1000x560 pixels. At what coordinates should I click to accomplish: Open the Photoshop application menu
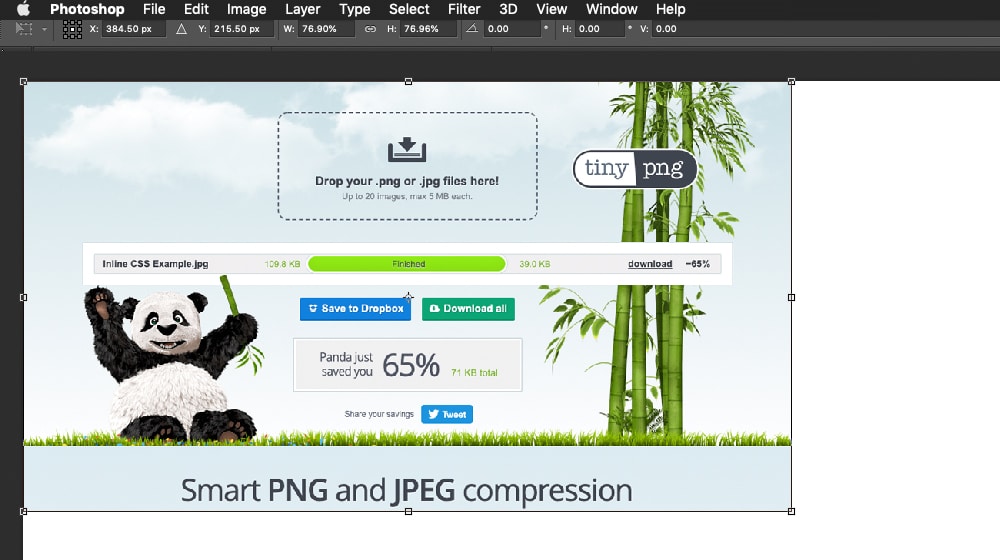tap(87, 9)
